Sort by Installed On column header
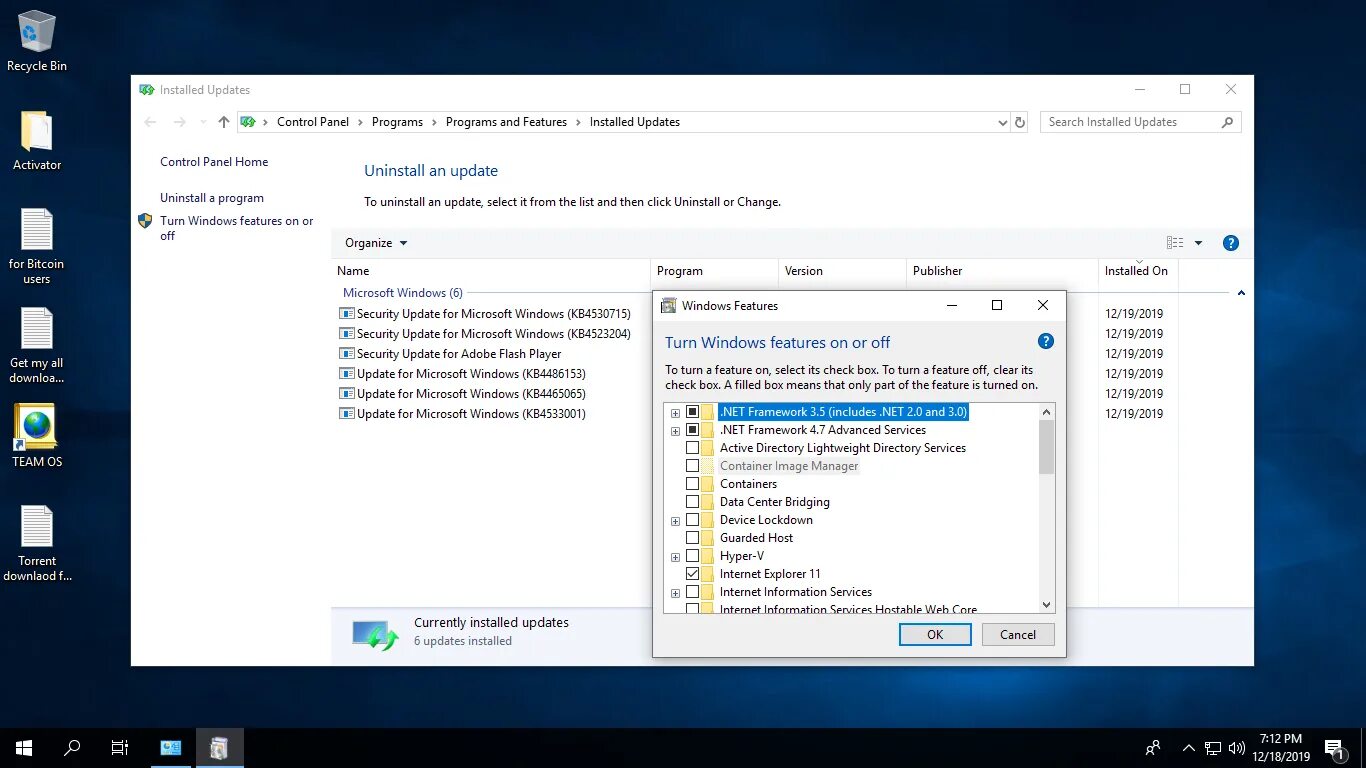This screenshot has width=1366, height=768. [x=1137, y=271]
